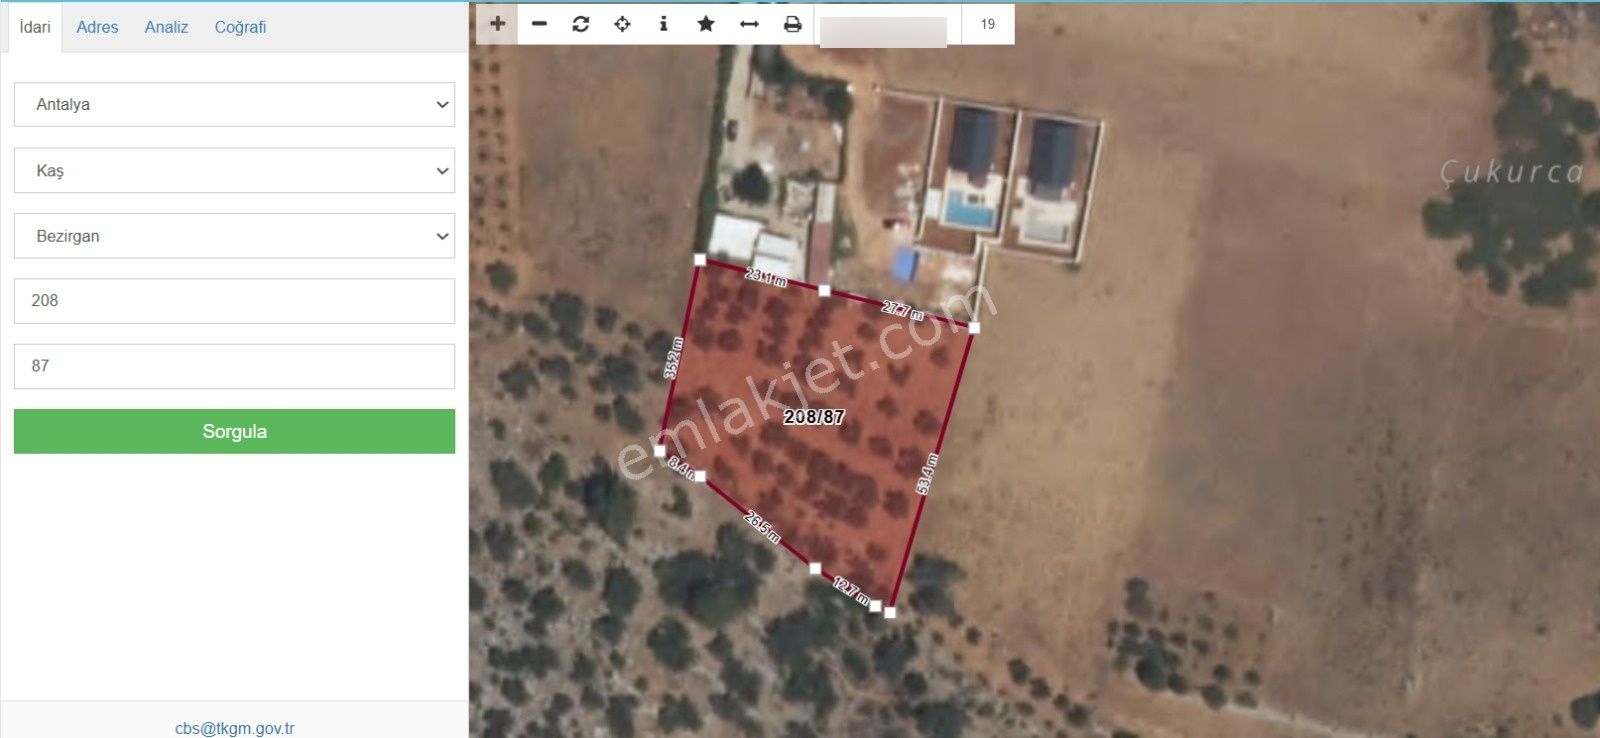Select the distance measure arrow tool
The width and height of the screenshot is (1600, 738).
click(x=749, y=24)
